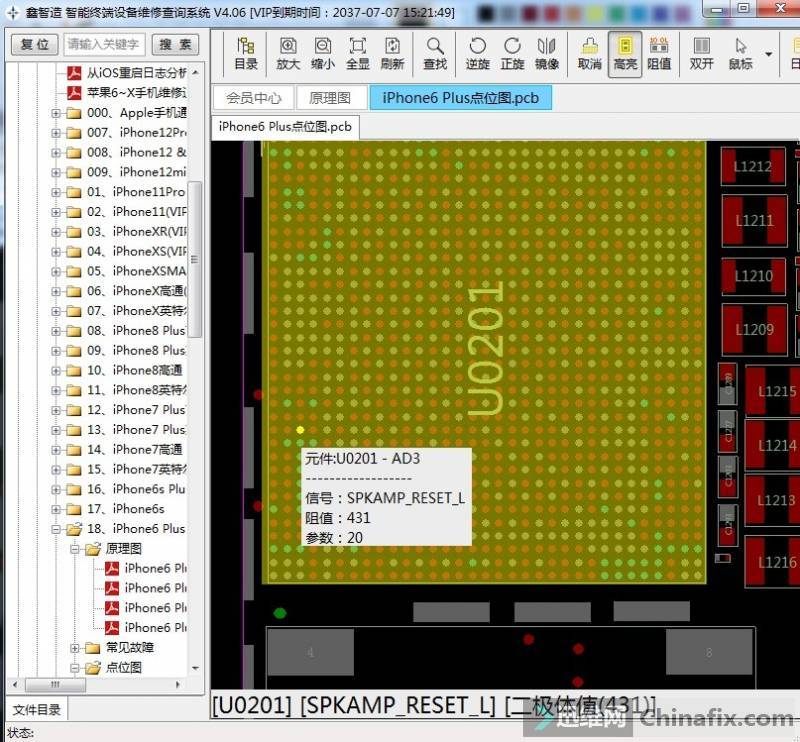
Task: Toggle the 高亮 highlight mode
Action: pos(625,53)
